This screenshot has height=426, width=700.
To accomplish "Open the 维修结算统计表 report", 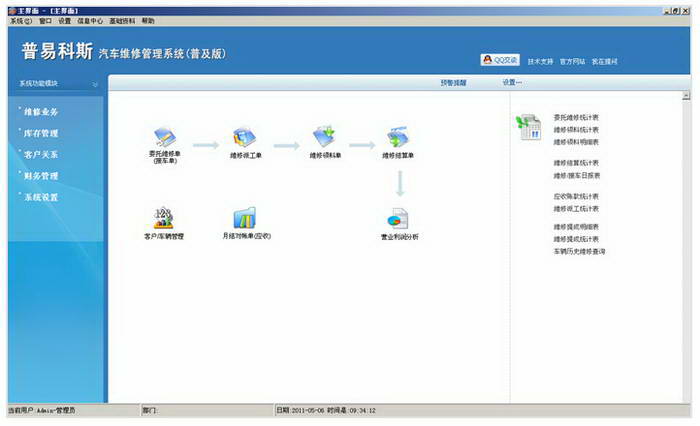I will (x=576, y=163).
